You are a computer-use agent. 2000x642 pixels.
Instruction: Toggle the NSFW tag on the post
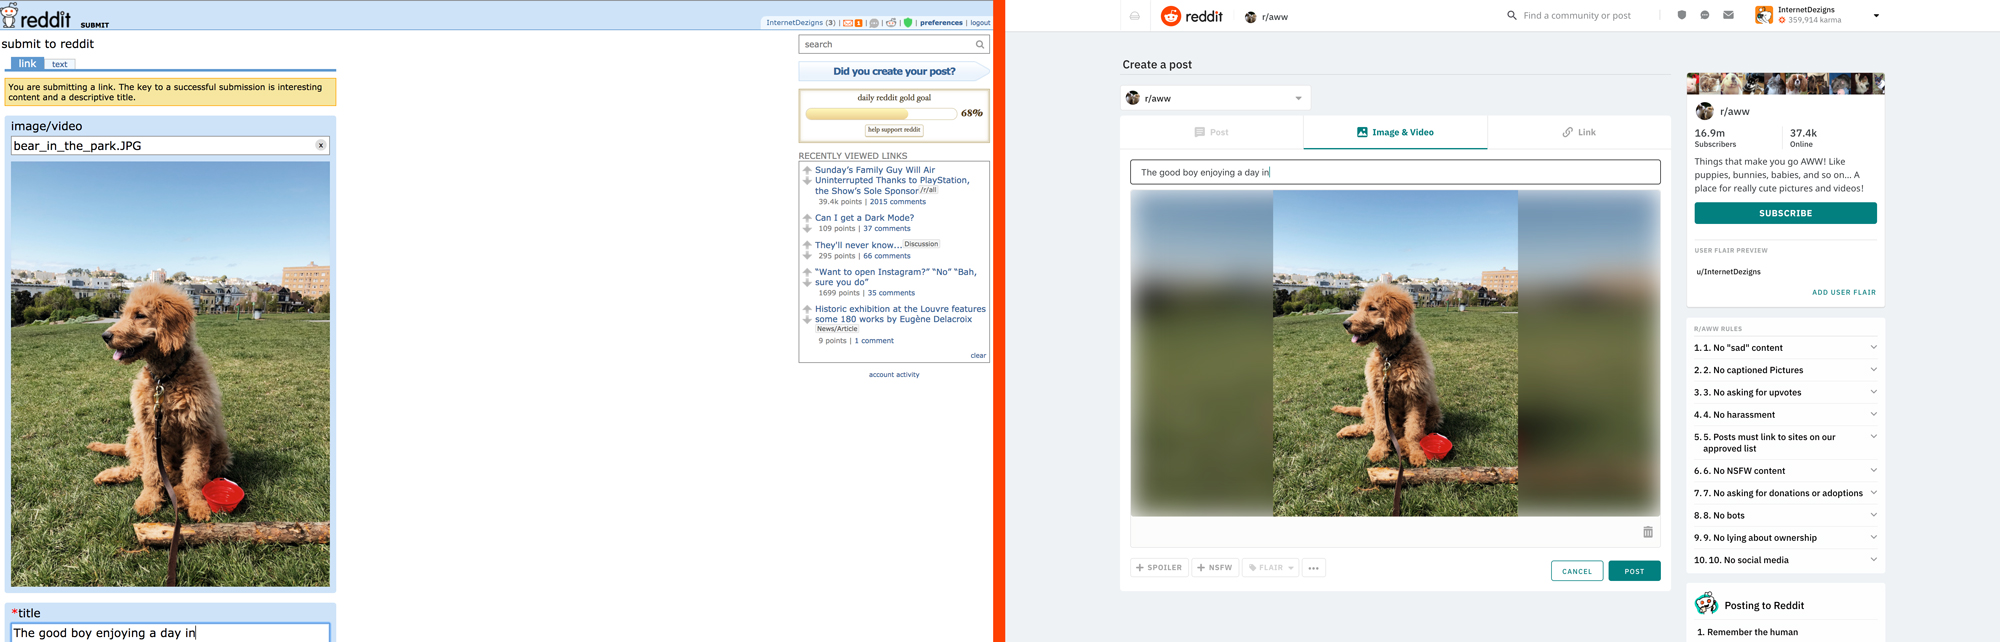pyautogui.click(x=1215, y=568)
